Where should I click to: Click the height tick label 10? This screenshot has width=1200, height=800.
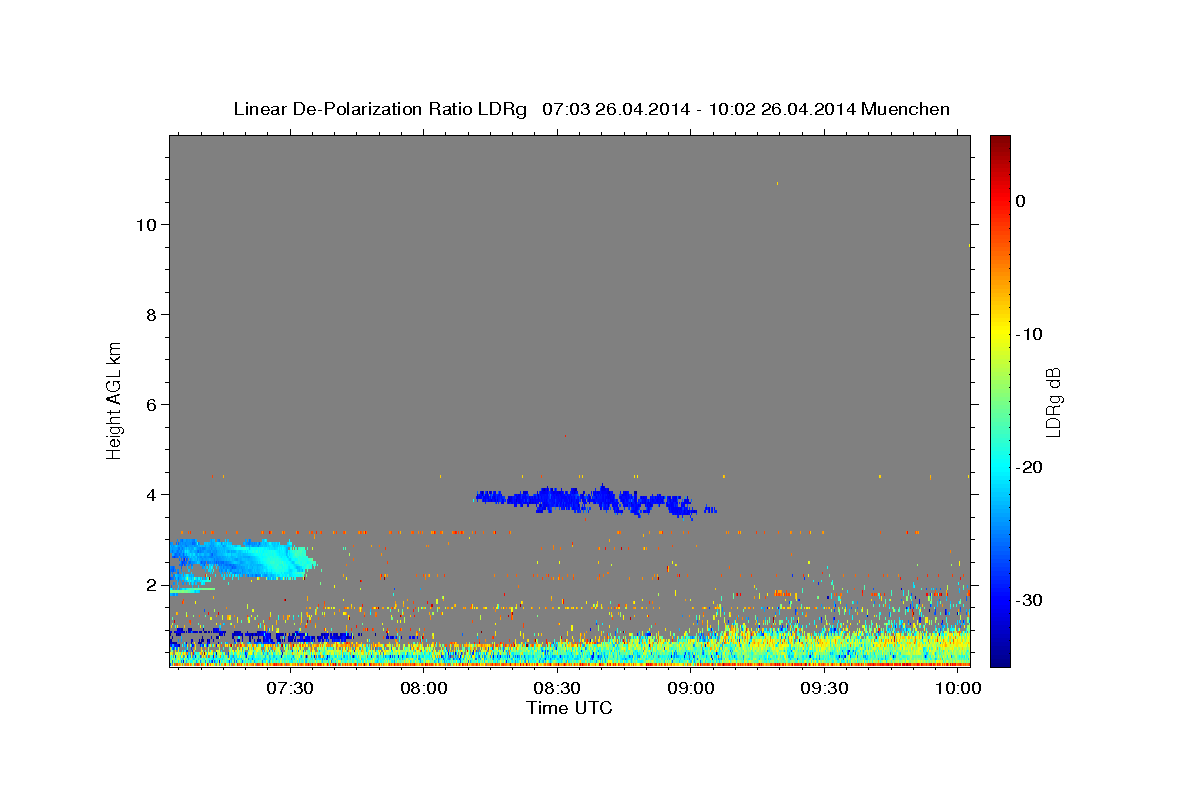(145, 224)
